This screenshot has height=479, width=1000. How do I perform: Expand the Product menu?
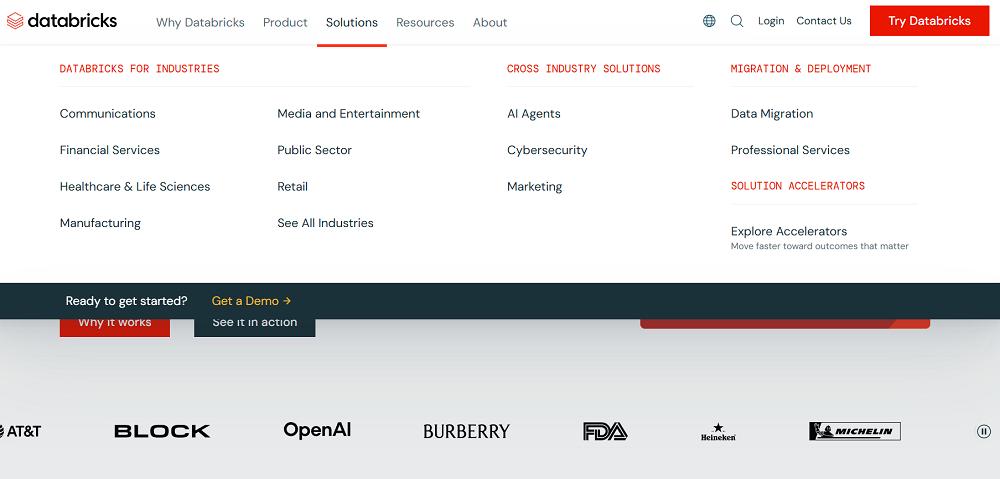[x=285, y=22]
